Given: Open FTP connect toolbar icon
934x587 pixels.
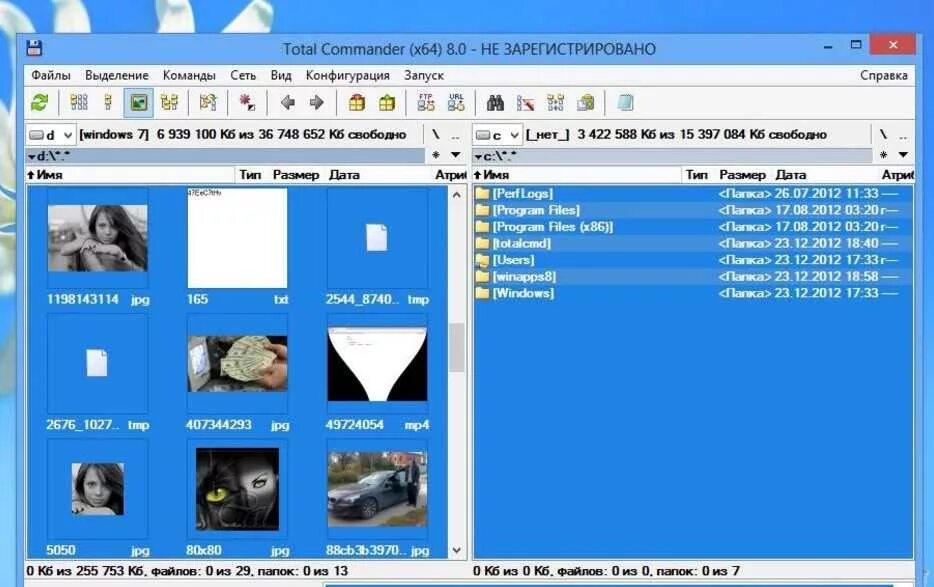Looking at the screenshot, I should coord(426,103).
